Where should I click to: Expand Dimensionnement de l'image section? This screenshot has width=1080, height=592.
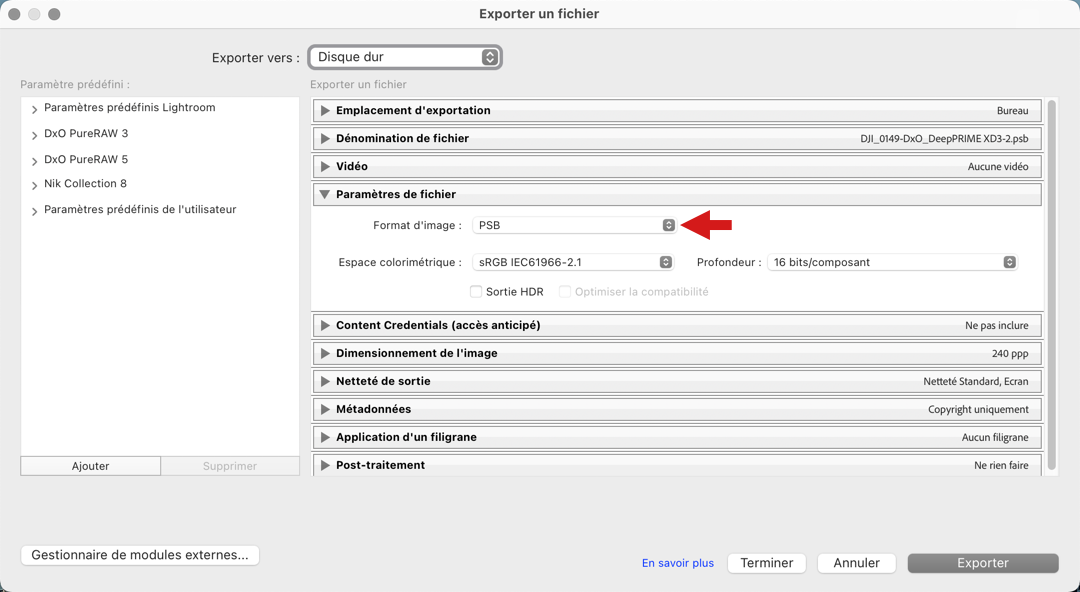click(325, 354)
